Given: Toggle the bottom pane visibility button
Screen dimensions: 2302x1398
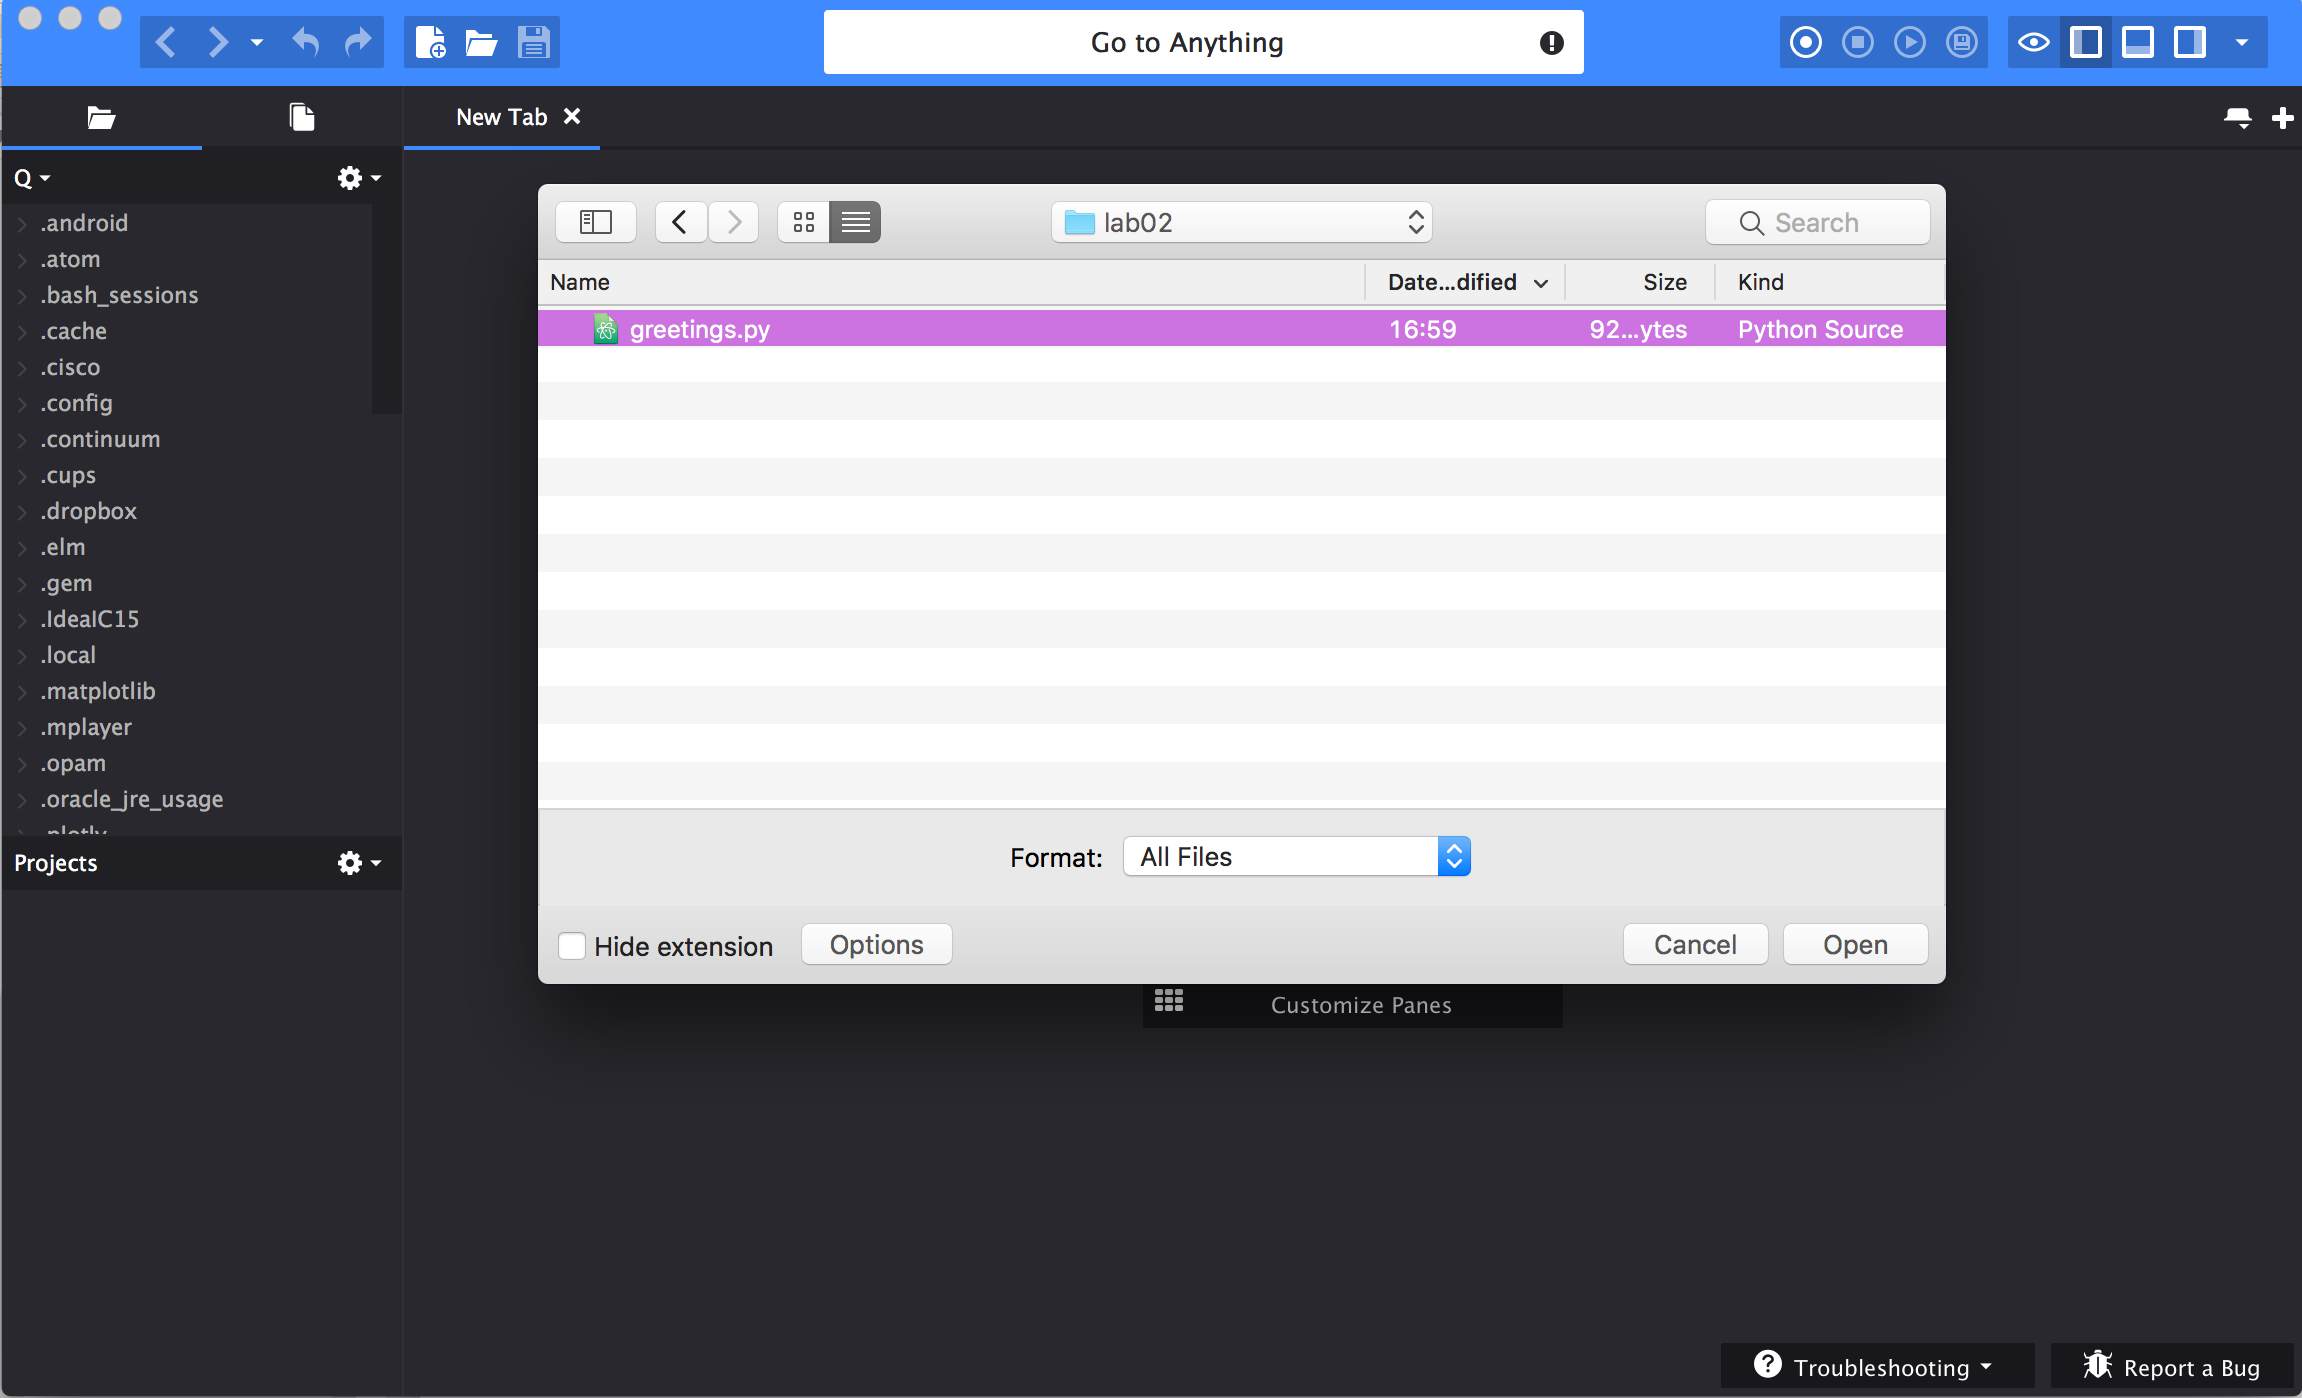Looking at the screenshot, I should 2137,42.
